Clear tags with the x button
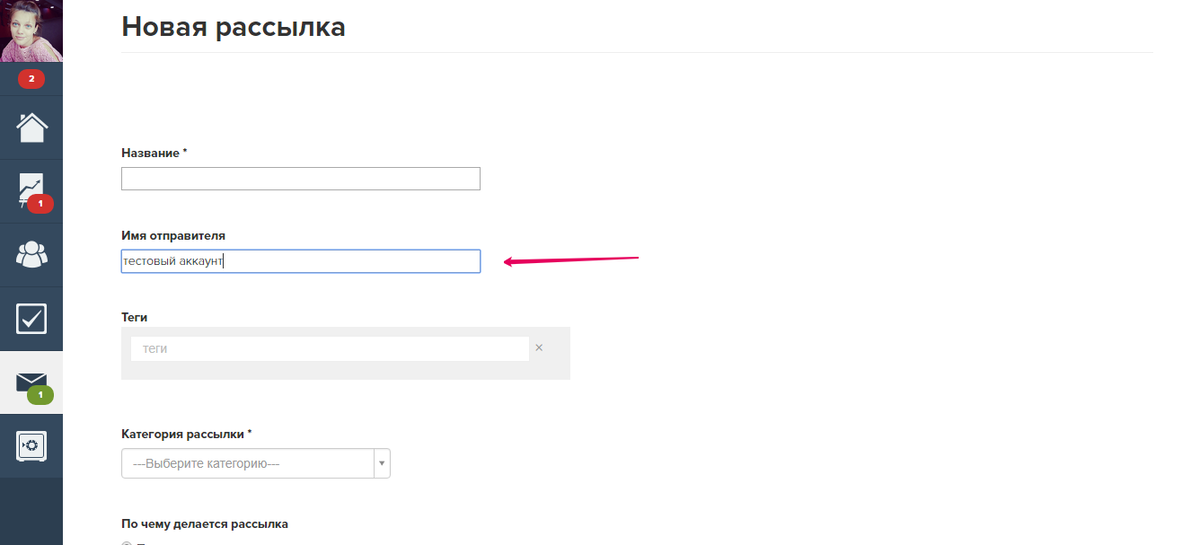 [539, 348]
